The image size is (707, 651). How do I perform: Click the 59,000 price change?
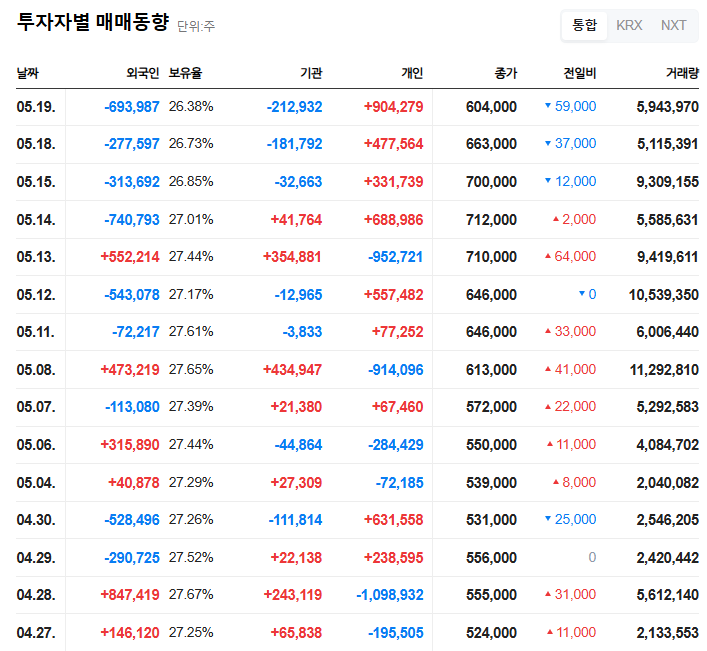(x=570, y=106)
